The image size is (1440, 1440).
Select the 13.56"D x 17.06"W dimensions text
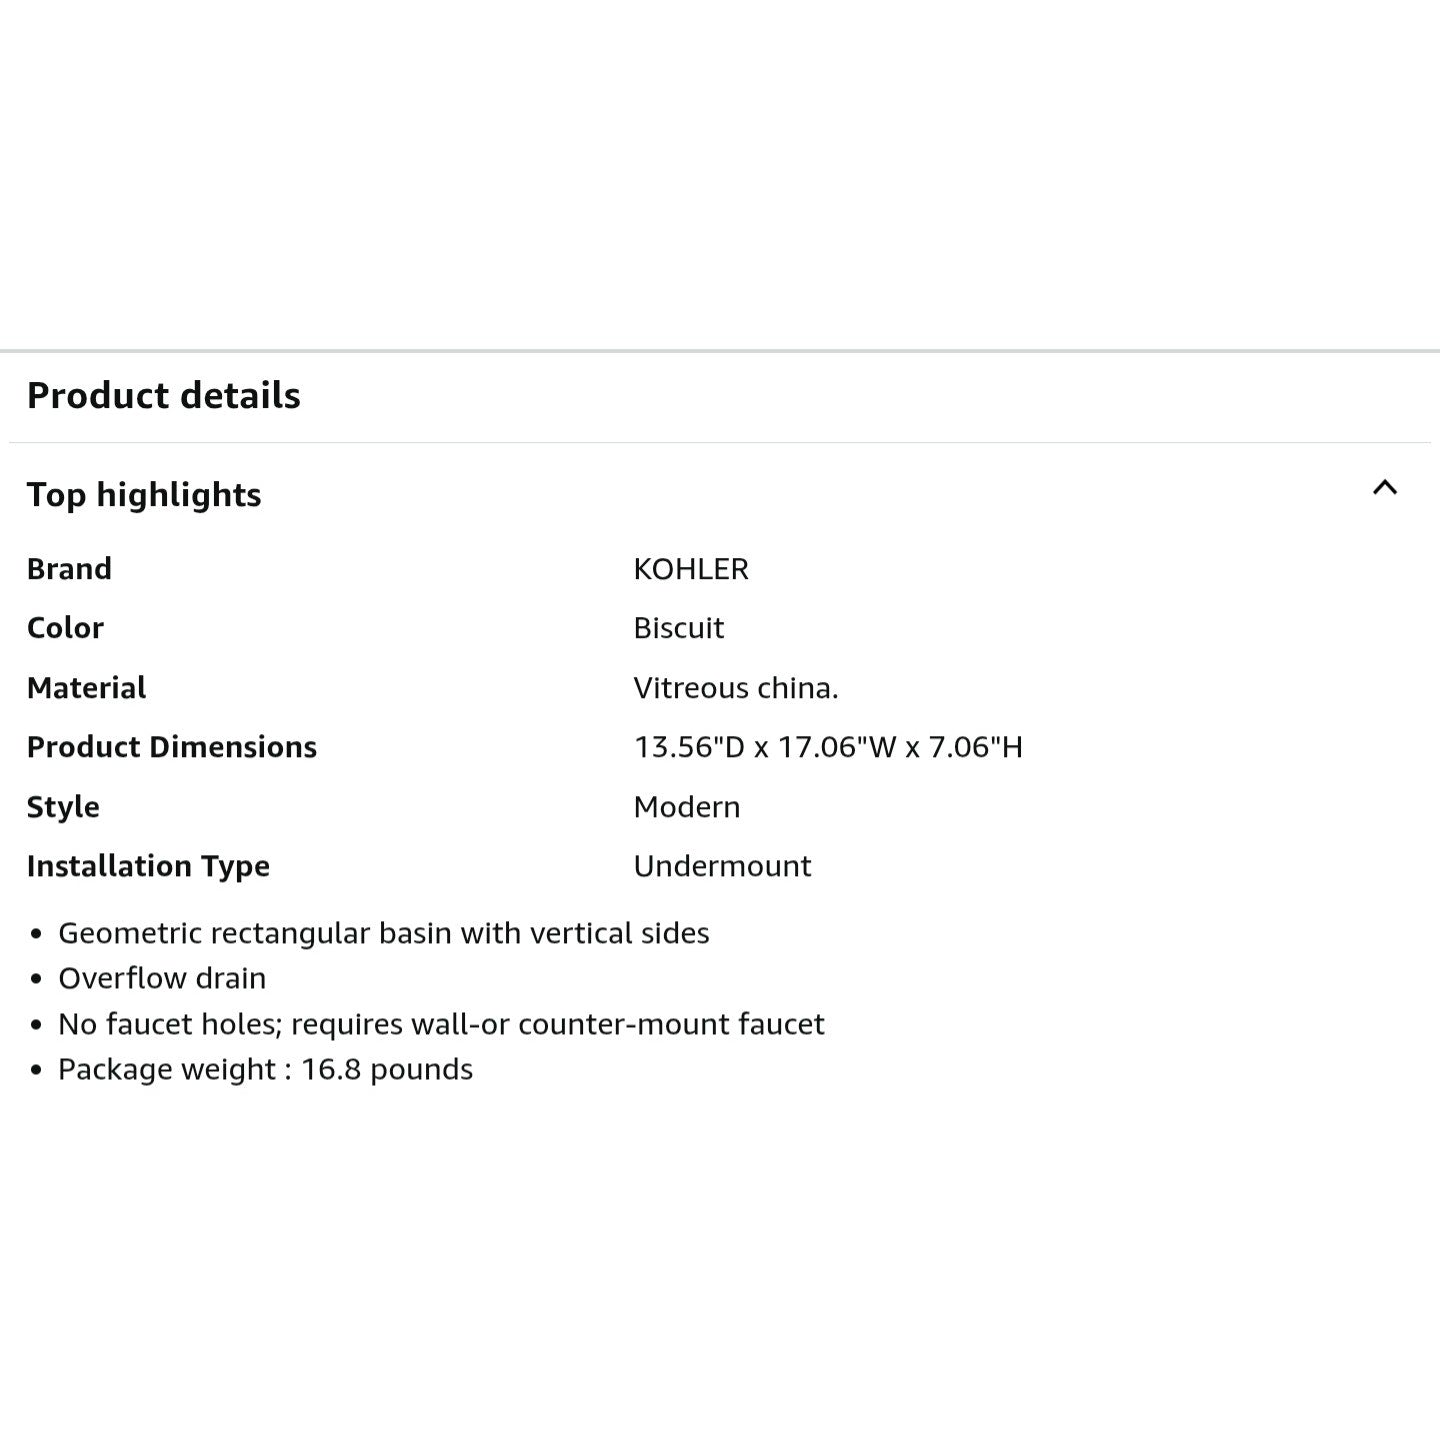(766, 747)
